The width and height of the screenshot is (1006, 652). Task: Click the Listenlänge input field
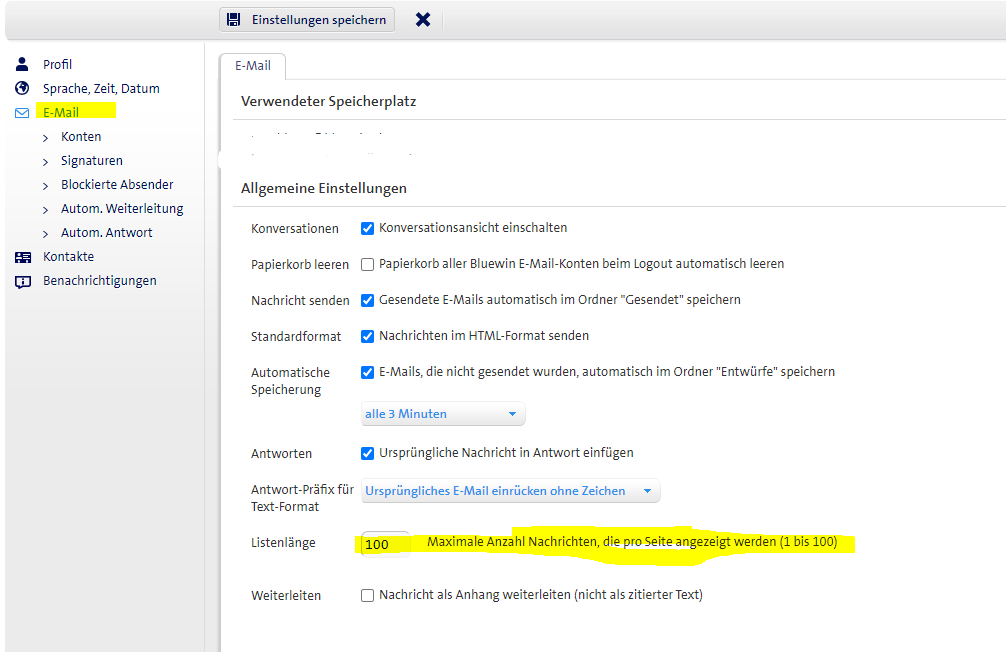(385, 544)
